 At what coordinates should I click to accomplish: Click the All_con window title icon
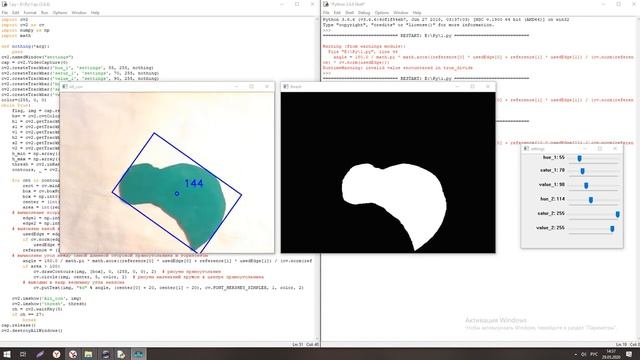coord(65,87)
